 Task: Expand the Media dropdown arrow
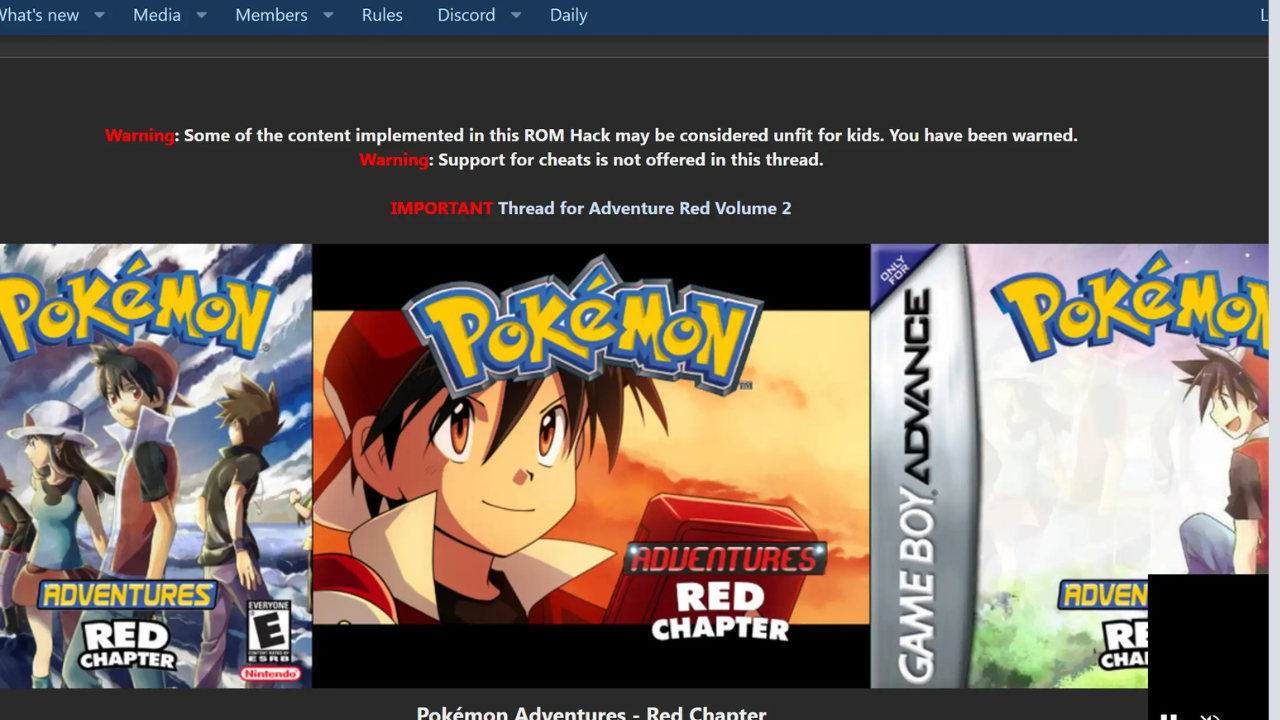tap(201, 16)
